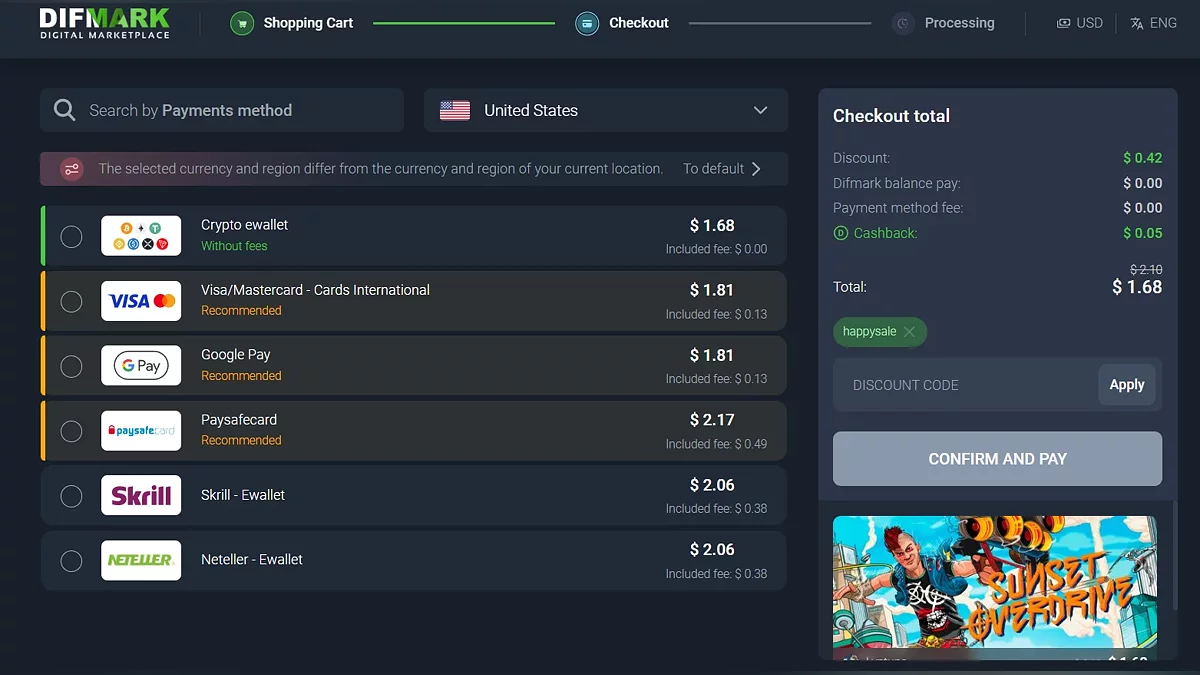Click the Skrill payment logo
Screen dimensions: 1200x675
(141, 495)
